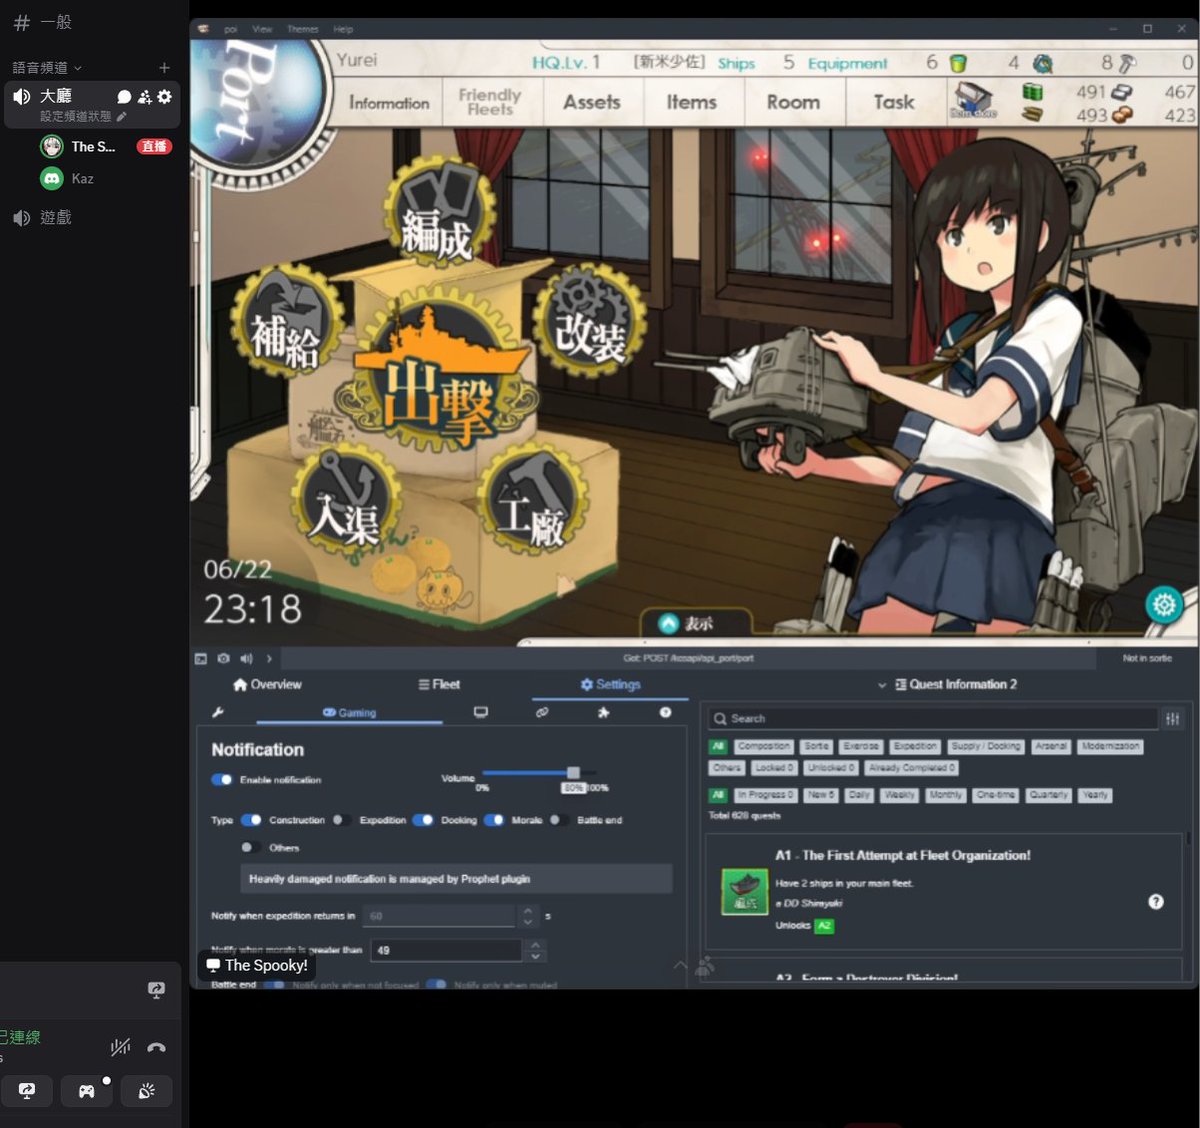Image resolution: width=1200 pixels, height=1128 pixels.
Task: Add a voice channel with plus icon
Action: click(x=164, y=67)
